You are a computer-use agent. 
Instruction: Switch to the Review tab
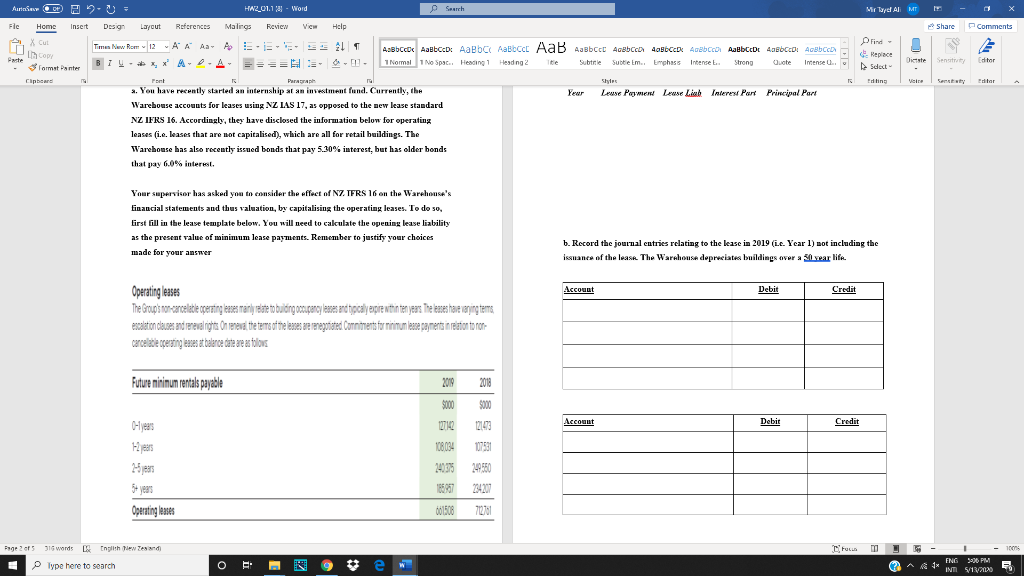[x=277, y=26]
